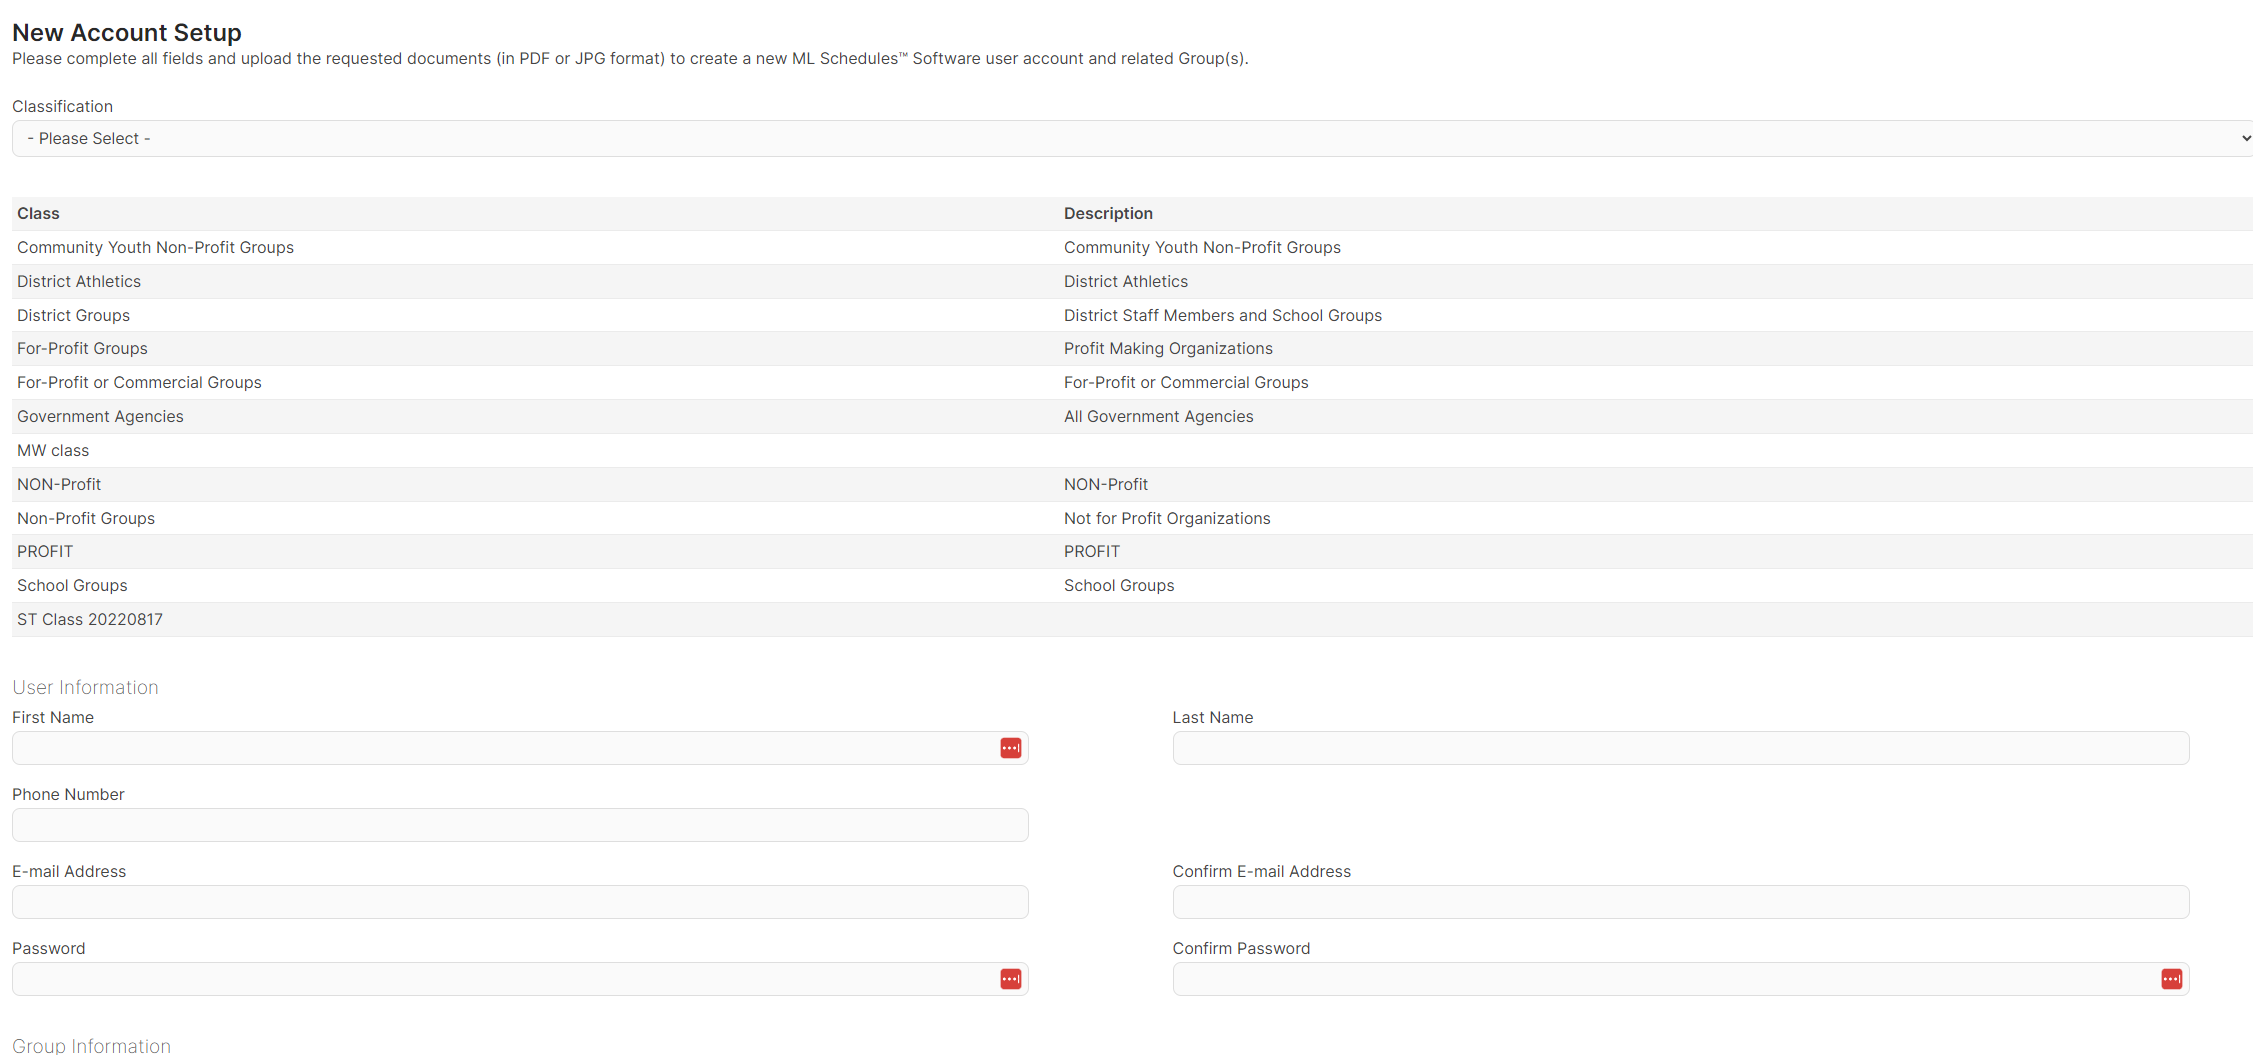
Task: Click the For-Profit or Commercial Groups row
Action: coord(1132,383)
